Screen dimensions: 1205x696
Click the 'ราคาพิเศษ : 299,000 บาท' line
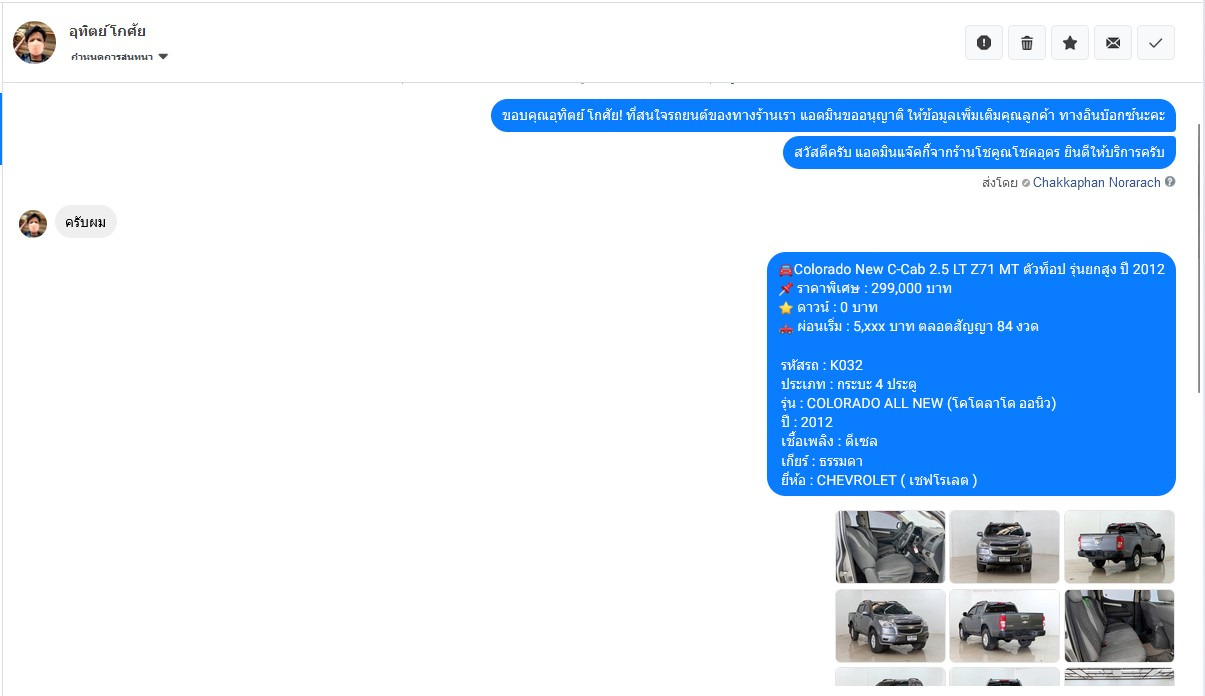tap(865, 288)
